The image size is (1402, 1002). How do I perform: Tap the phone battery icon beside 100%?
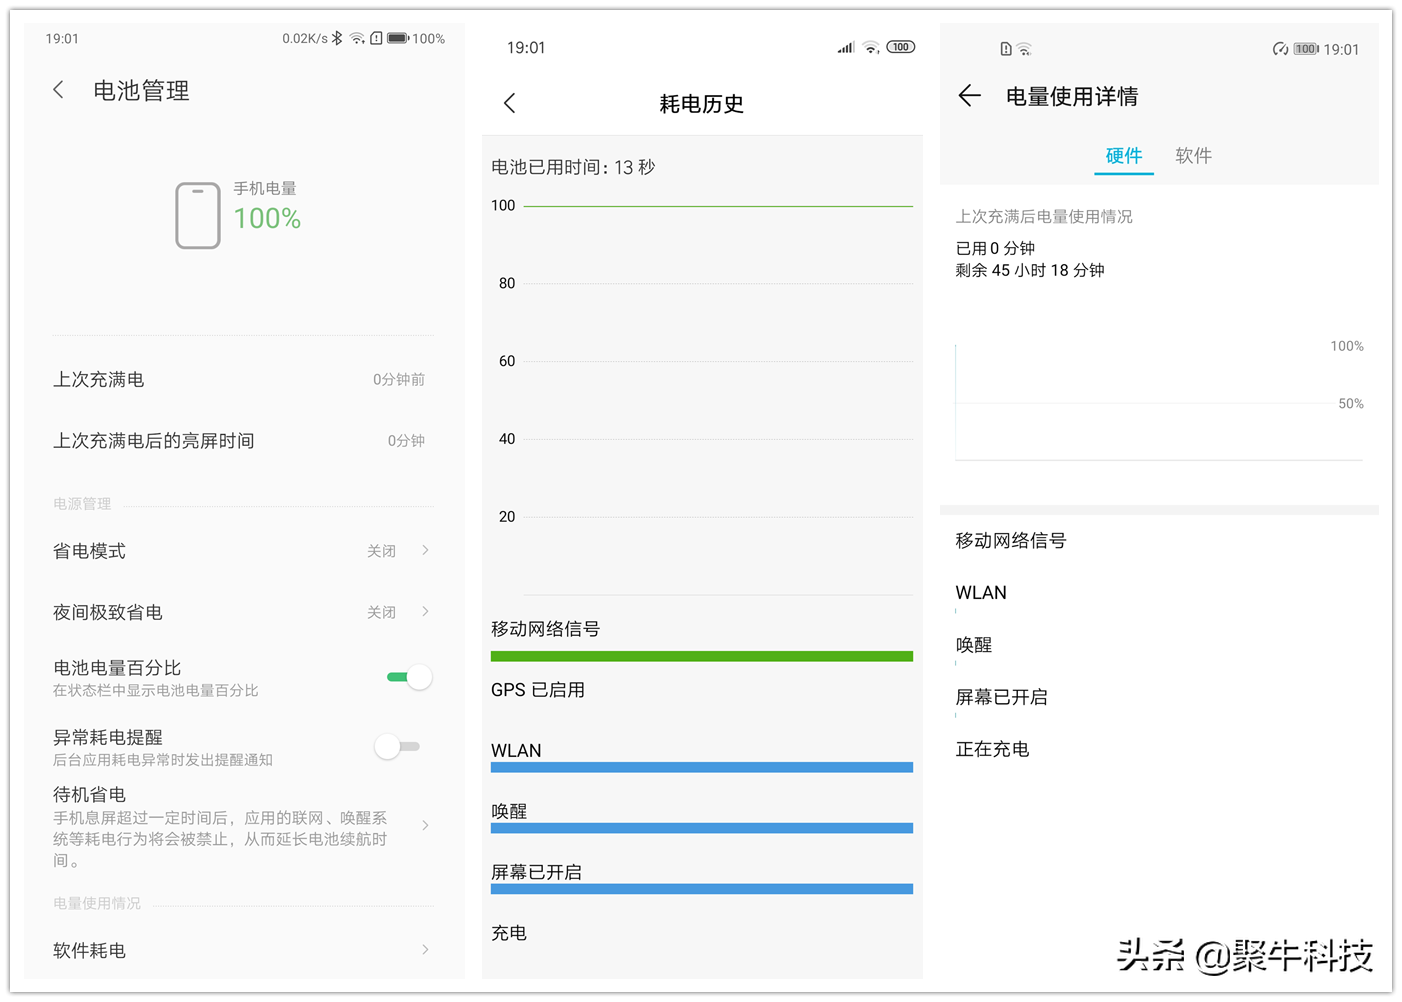(x=198, y=215)
